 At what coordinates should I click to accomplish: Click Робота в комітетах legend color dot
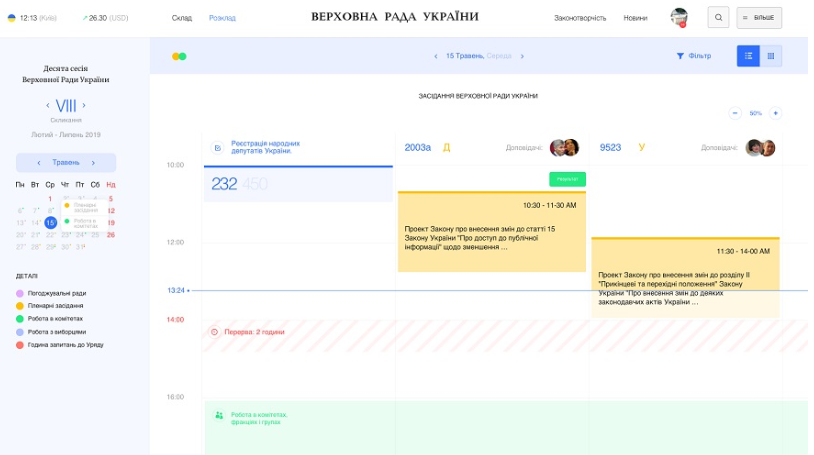point(20,319)
